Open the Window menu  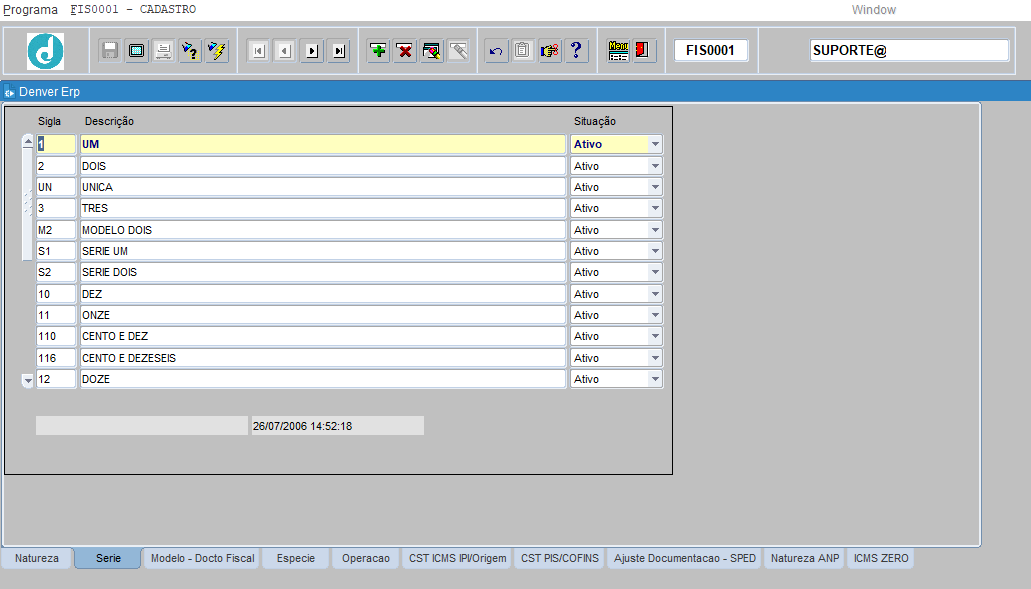tap(874, 10)
